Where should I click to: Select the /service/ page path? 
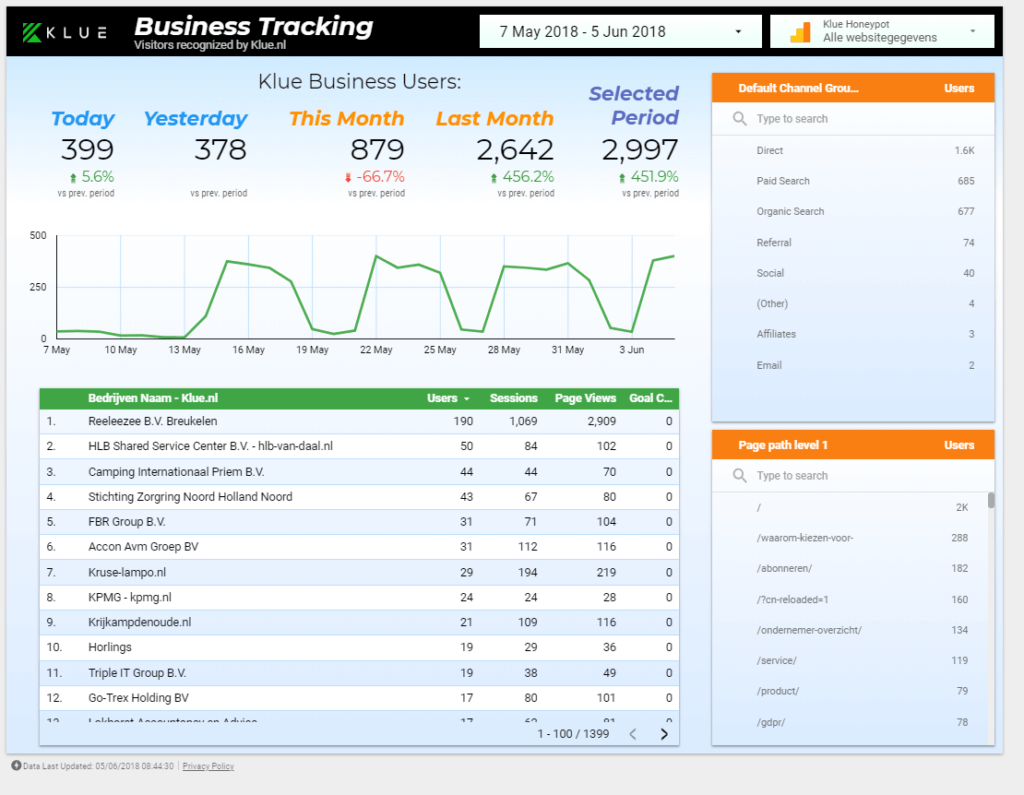point(850,660)
